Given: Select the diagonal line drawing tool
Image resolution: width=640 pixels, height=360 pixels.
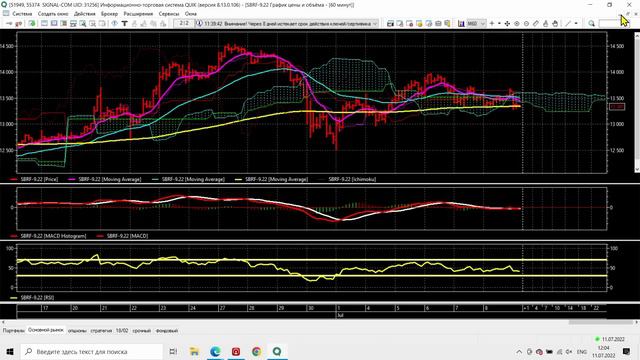Looking at the screenshot, I should 568,24.
